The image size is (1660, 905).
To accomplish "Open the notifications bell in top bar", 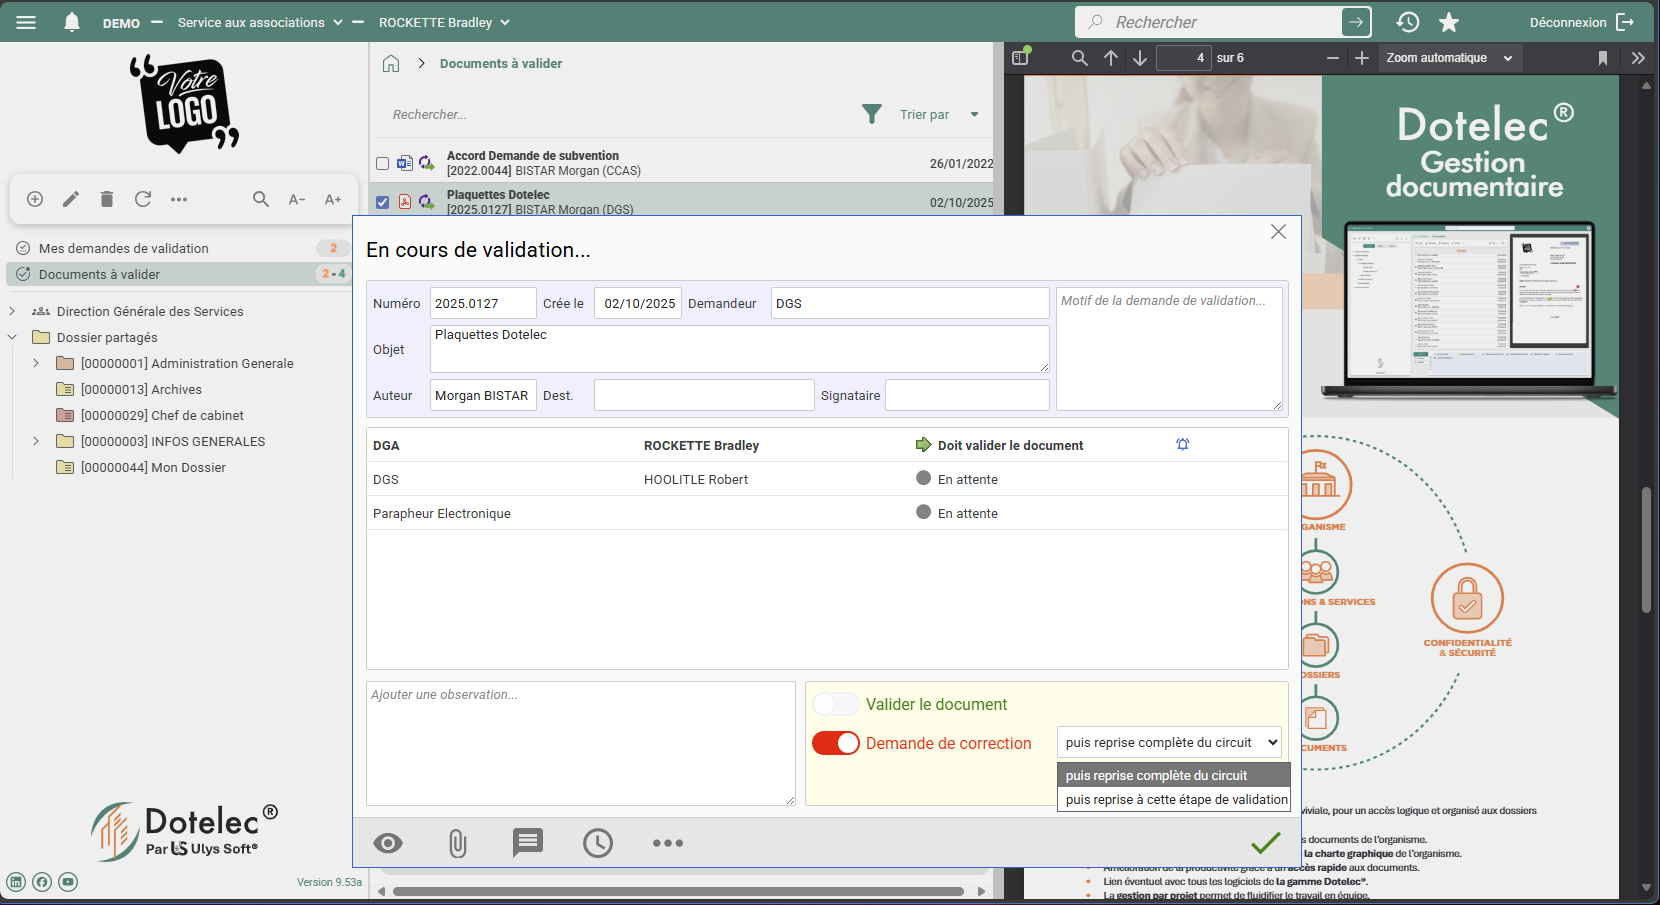I will coord(72,22).
